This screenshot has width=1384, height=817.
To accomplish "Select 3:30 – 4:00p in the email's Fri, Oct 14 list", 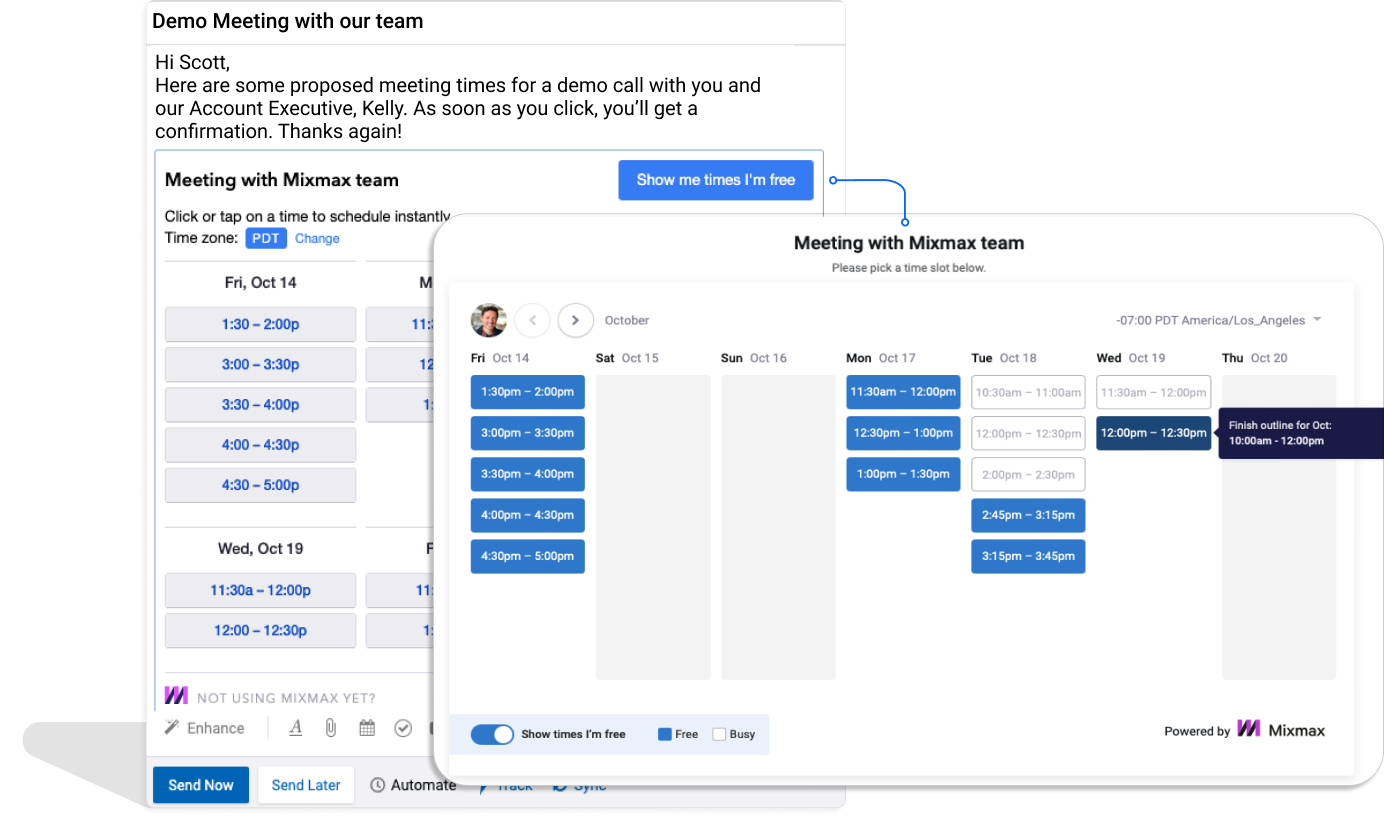I will (x=260, y=404).
